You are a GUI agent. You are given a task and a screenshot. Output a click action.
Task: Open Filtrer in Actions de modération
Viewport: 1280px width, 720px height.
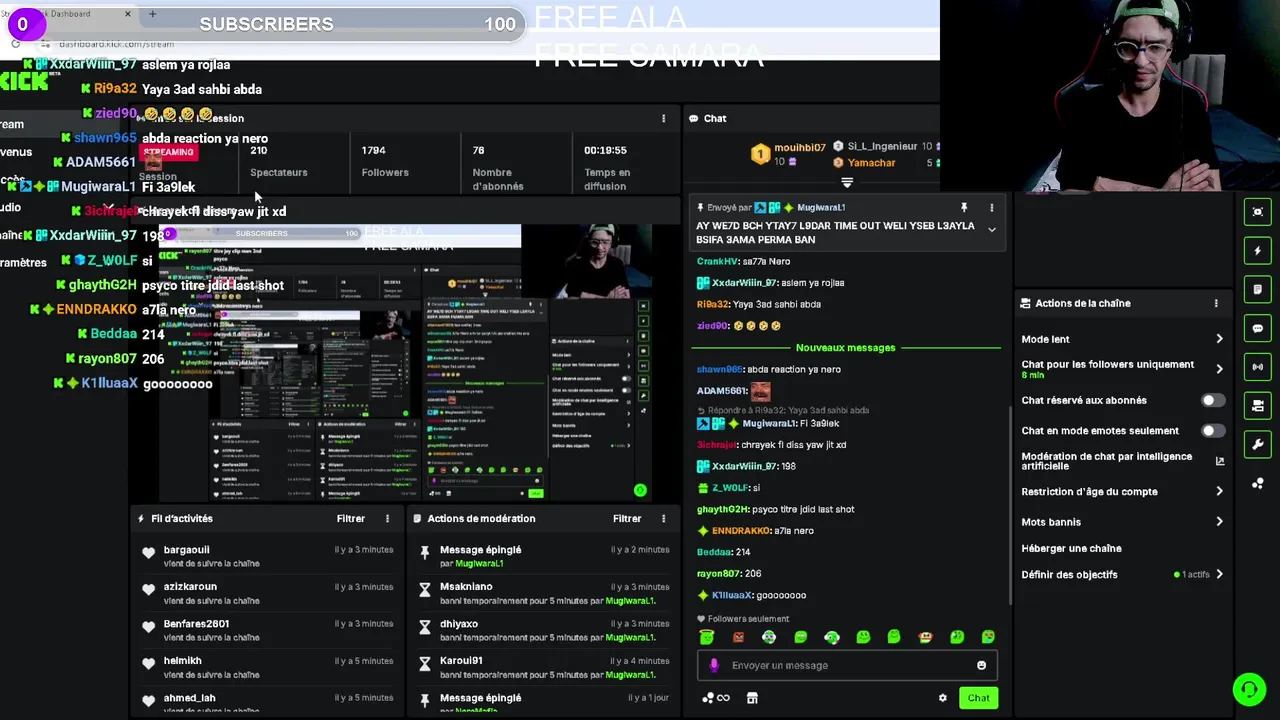coord(627,518)
